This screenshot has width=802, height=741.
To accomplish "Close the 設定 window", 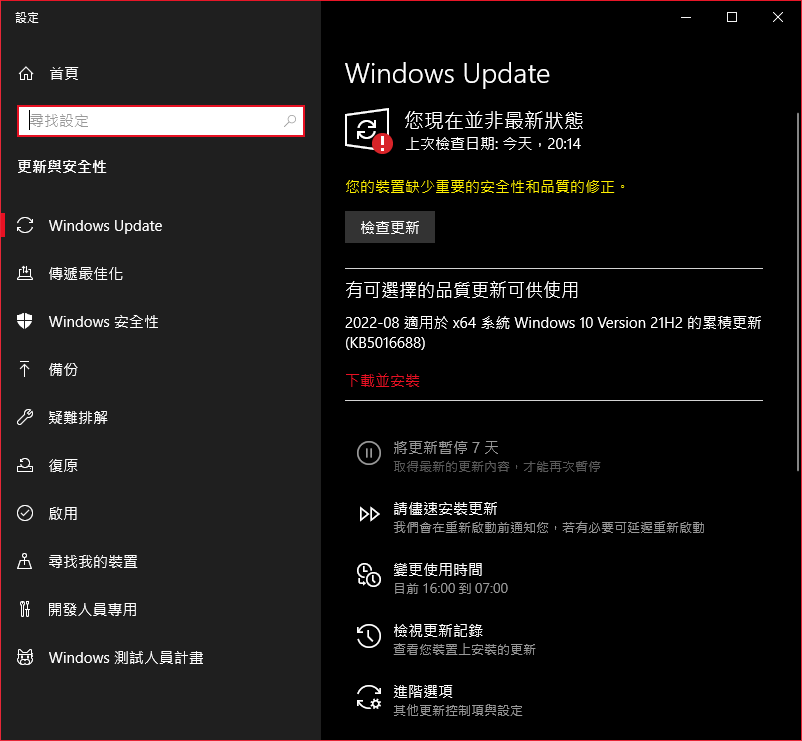I will click(x=778, y=17).
